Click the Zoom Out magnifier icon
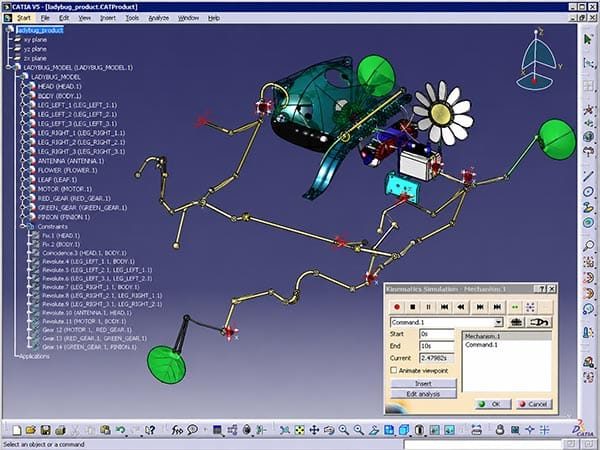The image size is (600, 450). pyautogui.click(x=359, y=430)
